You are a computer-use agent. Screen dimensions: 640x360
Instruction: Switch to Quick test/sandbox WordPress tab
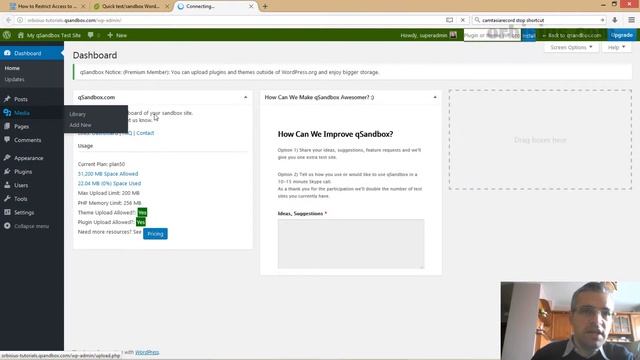click(130, 6)
